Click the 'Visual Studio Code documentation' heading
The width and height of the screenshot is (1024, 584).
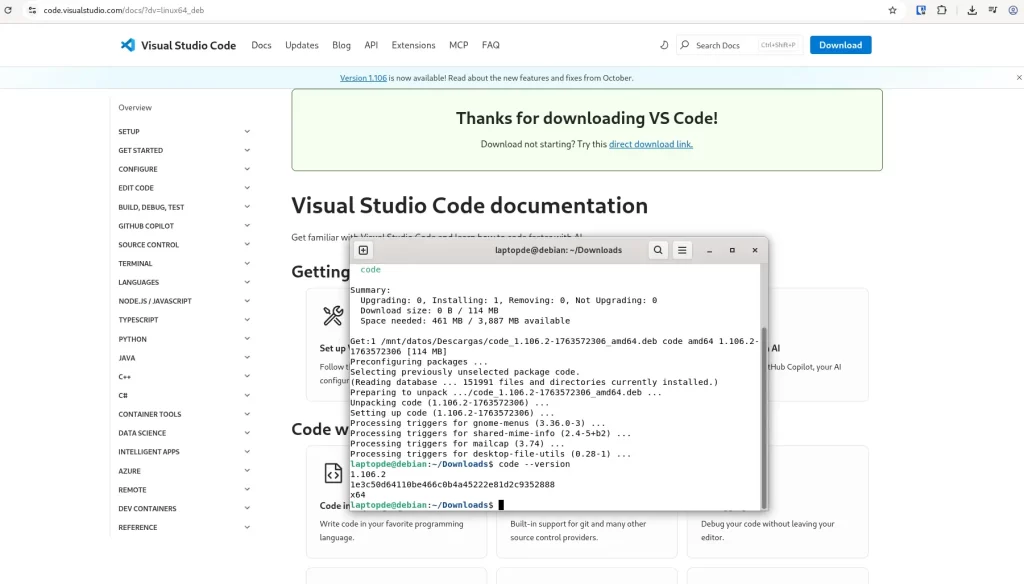(x=470, y=206)
